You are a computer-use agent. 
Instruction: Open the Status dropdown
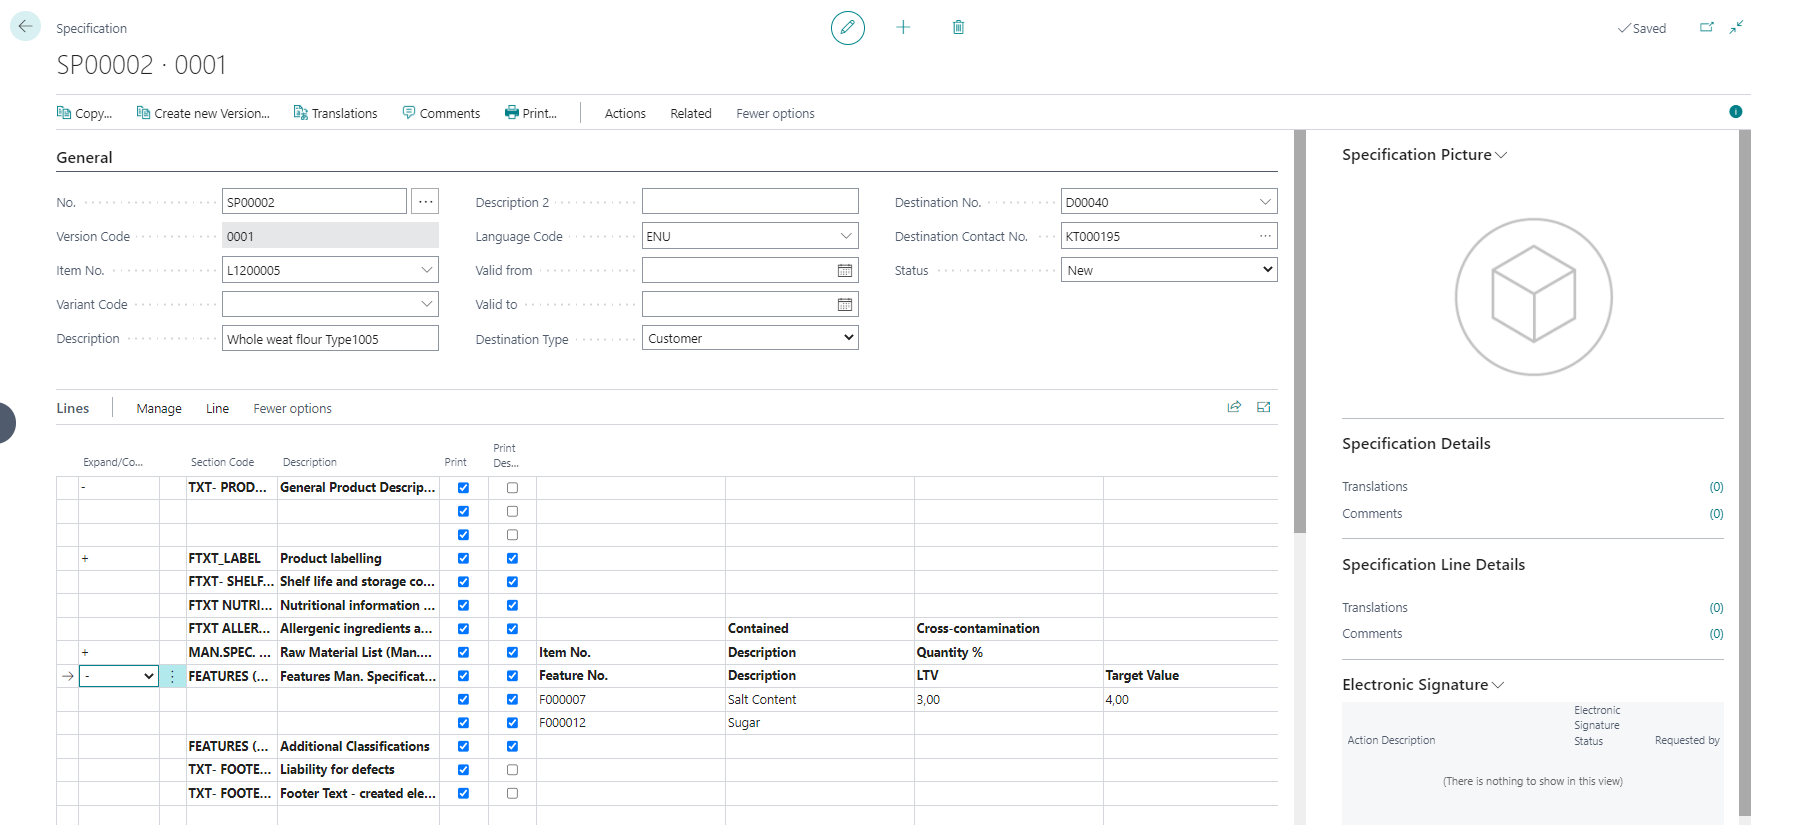tap(1169, 270)
